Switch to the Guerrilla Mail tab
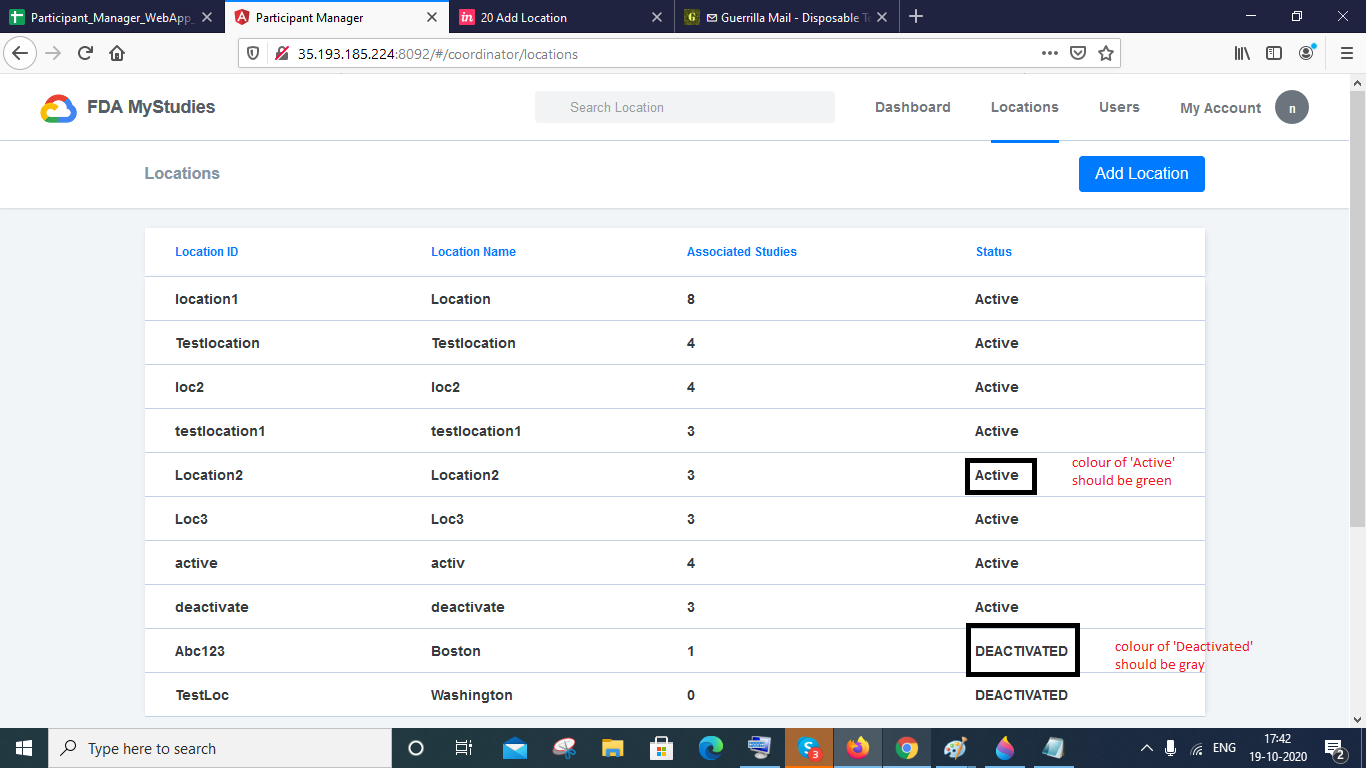 (781, 17)
